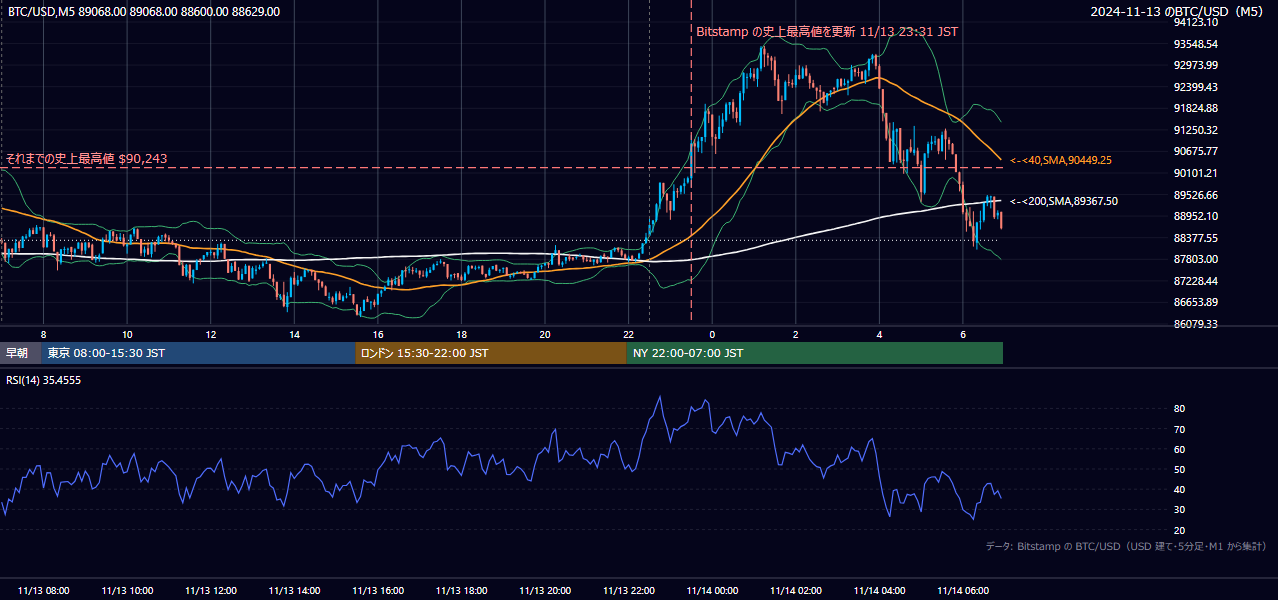
Task: Click the 92399.43 price axis value
Action: coord(1196,87)
